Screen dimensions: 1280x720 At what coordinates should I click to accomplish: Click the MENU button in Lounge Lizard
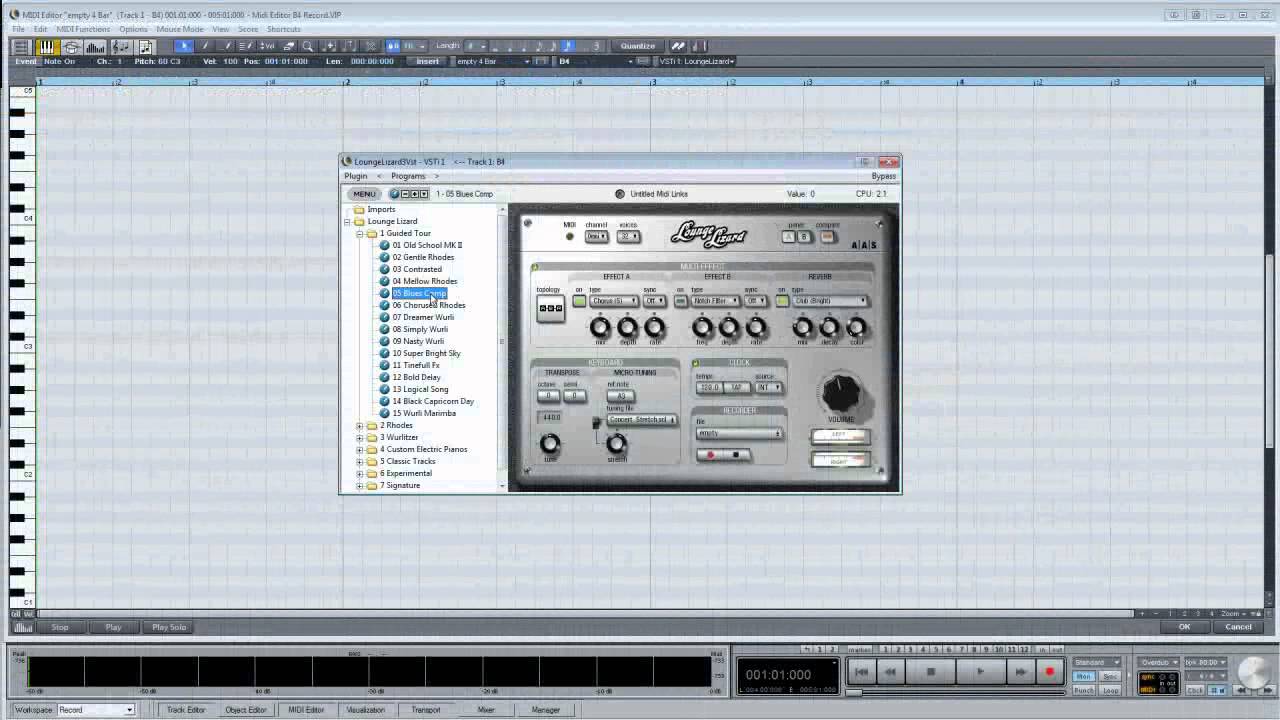[x=364, y=194]
